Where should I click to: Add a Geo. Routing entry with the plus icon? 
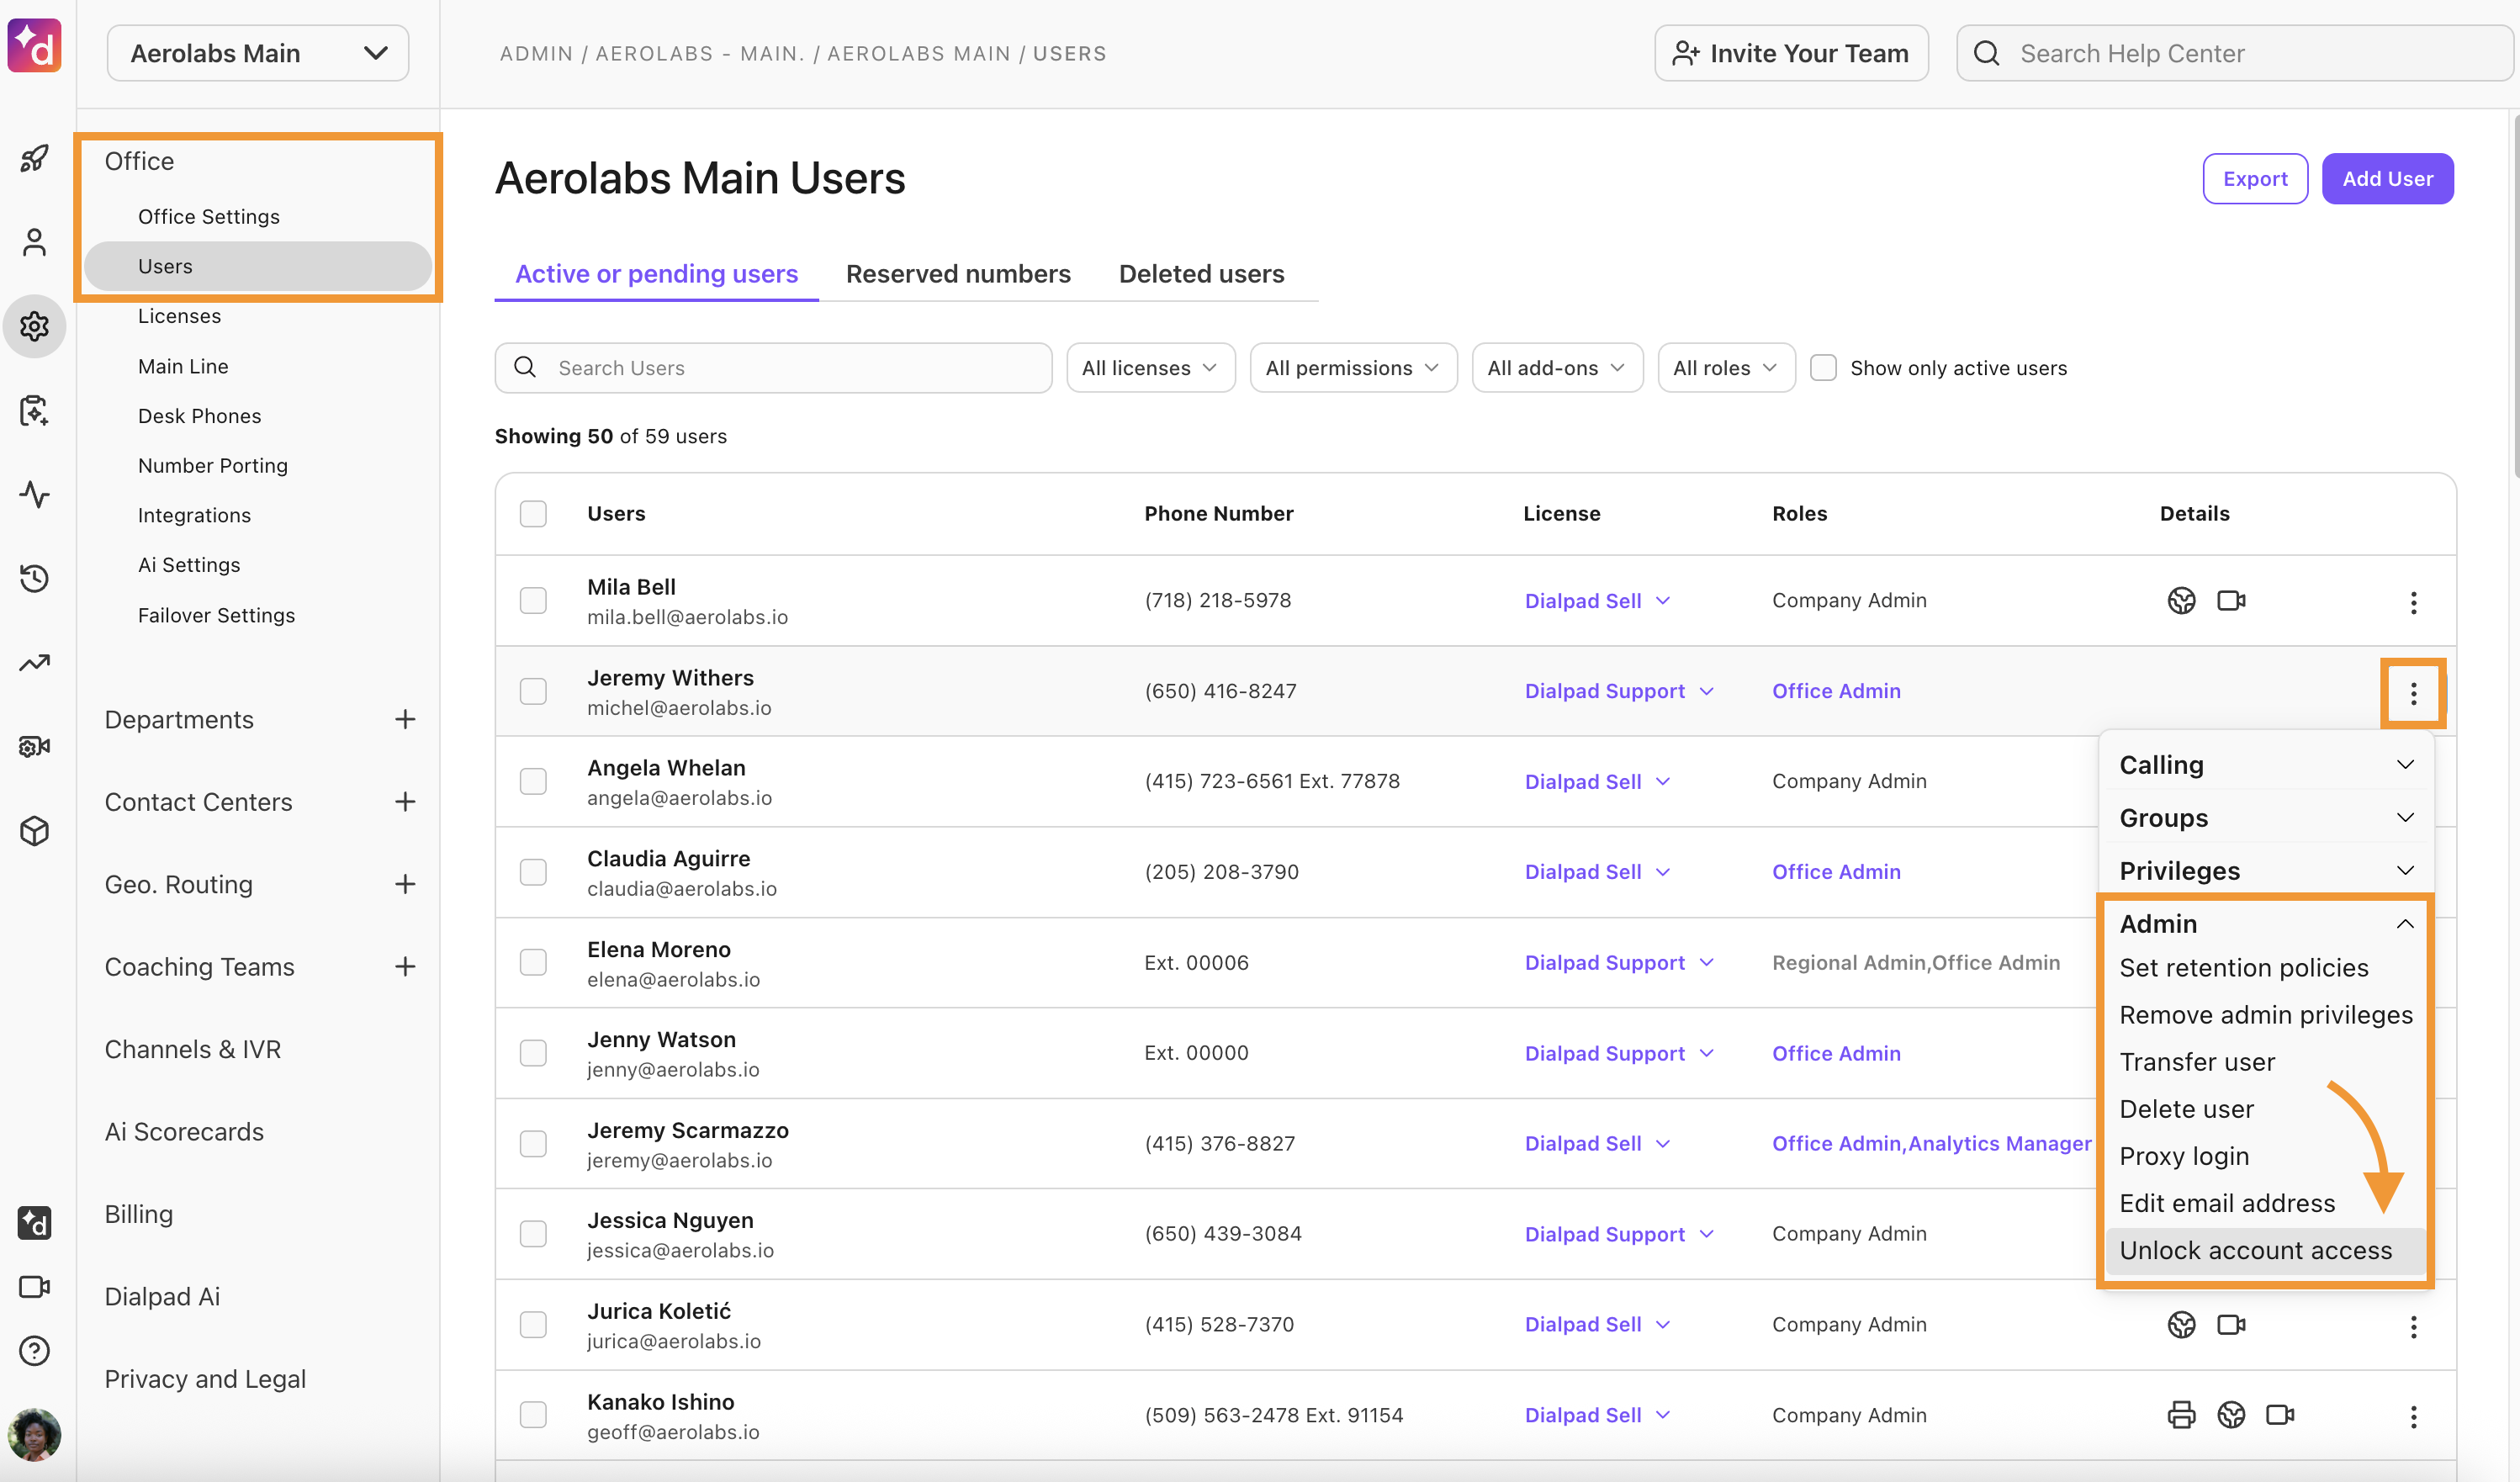(x=405, y=884)
